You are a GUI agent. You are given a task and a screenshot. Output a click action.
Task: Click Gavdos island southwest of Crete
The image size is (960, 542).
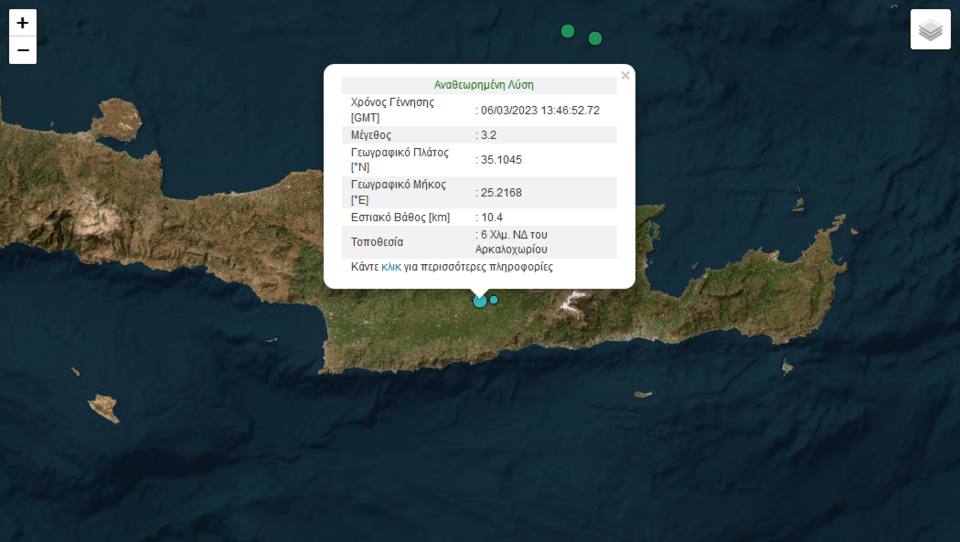click(103, 407)
